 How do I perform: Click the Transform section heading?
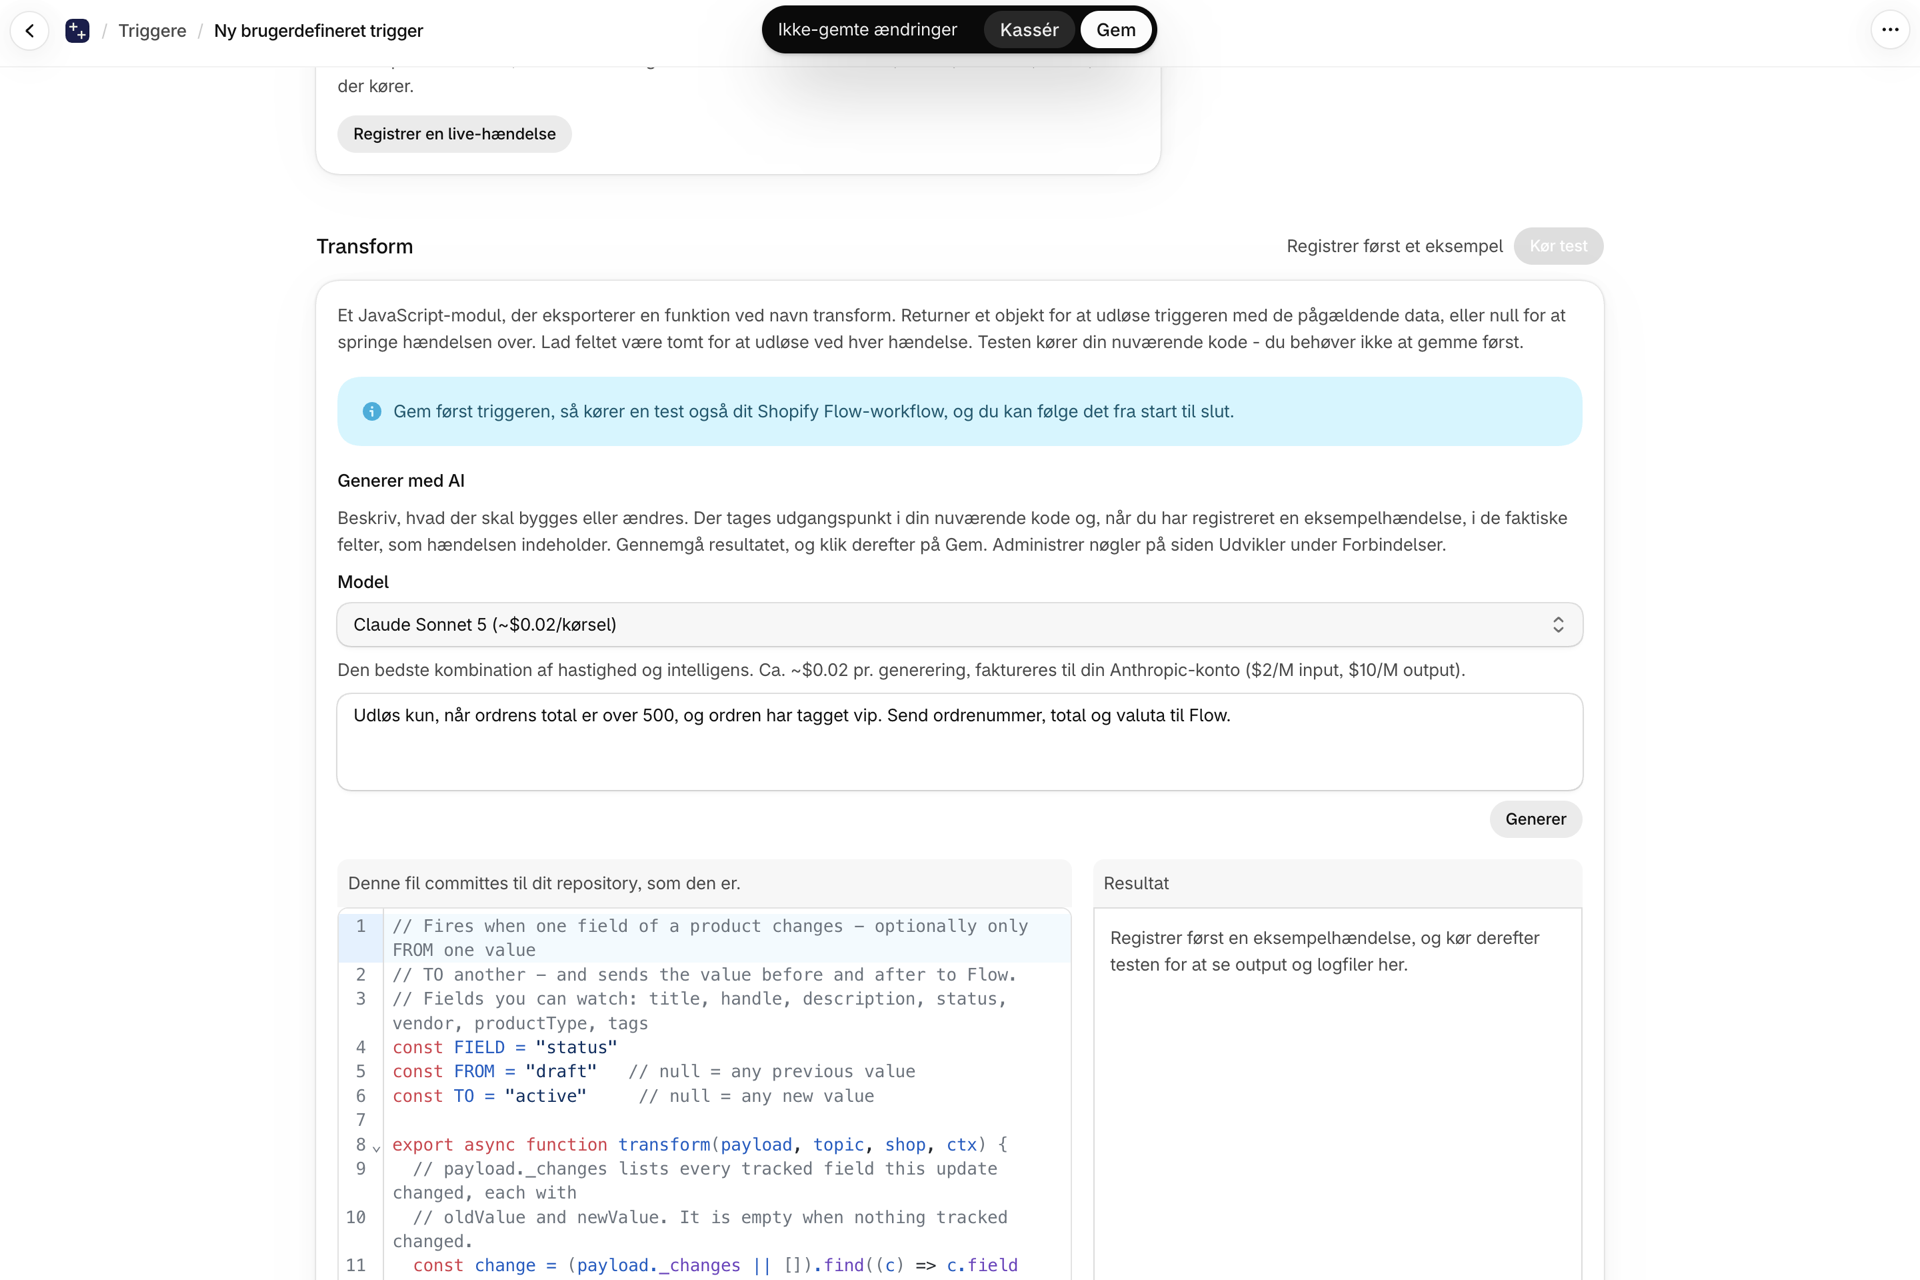pyautogui.click(x=365, y=246)
